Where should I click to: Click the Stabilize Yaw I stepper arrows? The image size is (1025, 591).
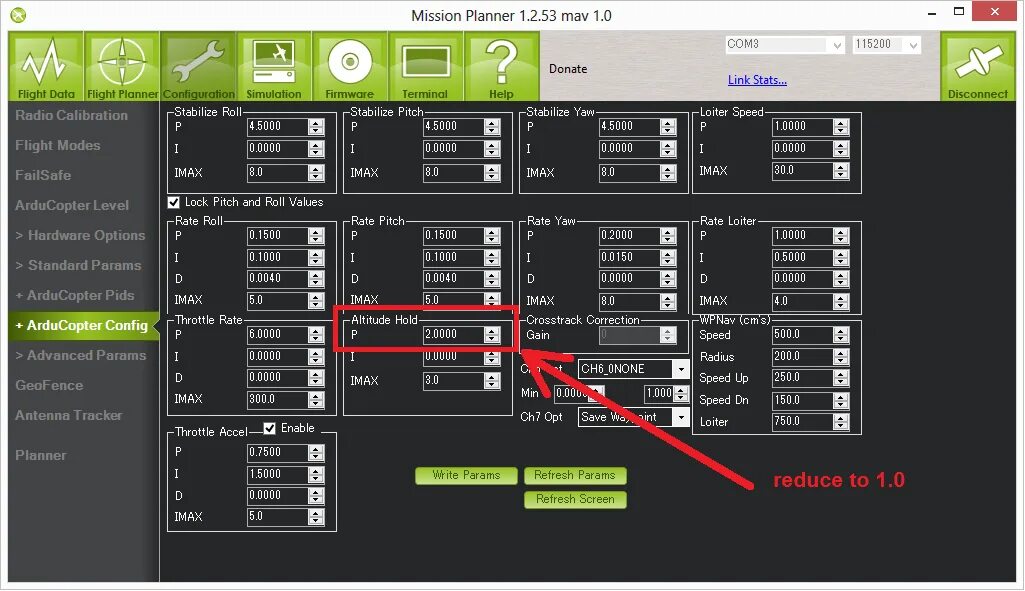(667, 148)
